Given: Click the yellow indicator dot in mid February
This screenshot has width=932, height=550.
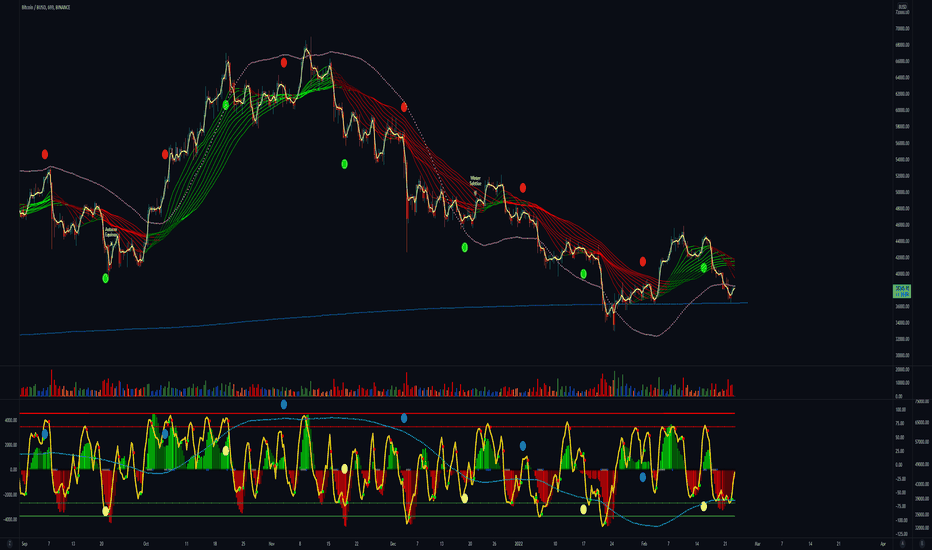Looking at the screenshot, I should click(x=704, y=507).
